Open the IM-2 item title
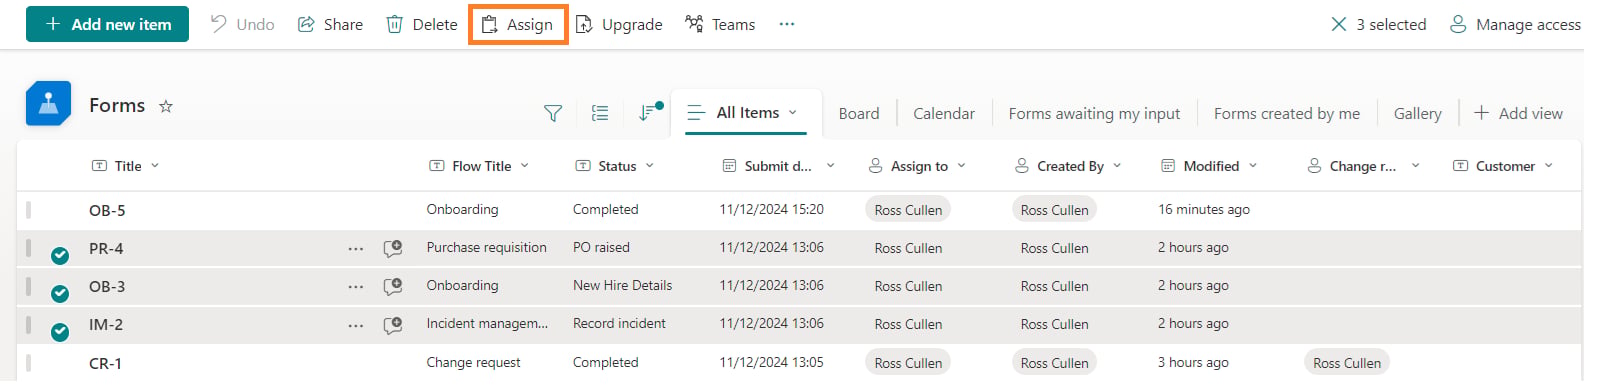The height and width of the screenshot is (392, 1599). click(x=106, y=325)
